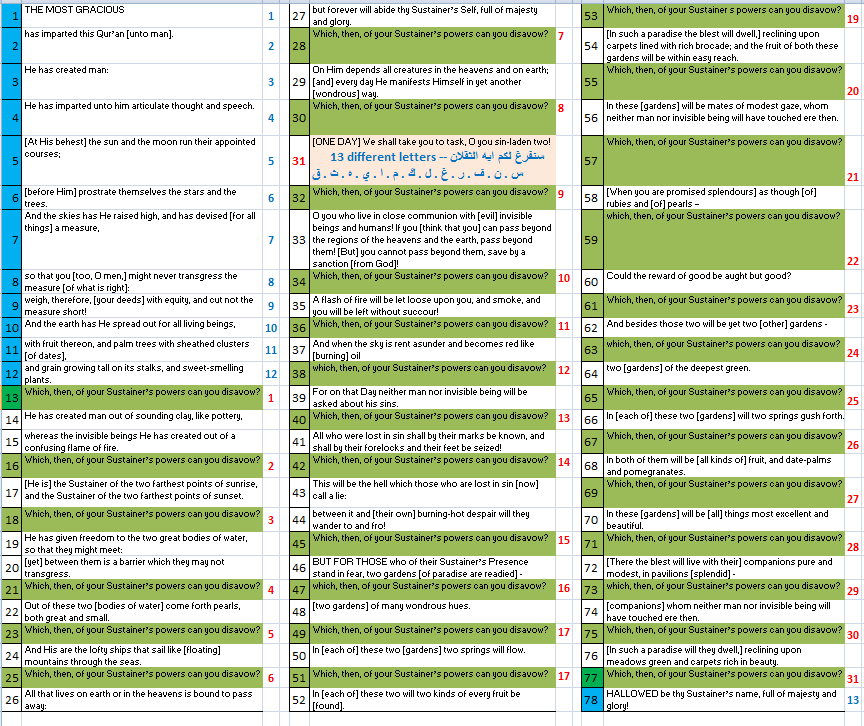
Task: Click the green-filled row number 13
Action: tap(12, 398)
